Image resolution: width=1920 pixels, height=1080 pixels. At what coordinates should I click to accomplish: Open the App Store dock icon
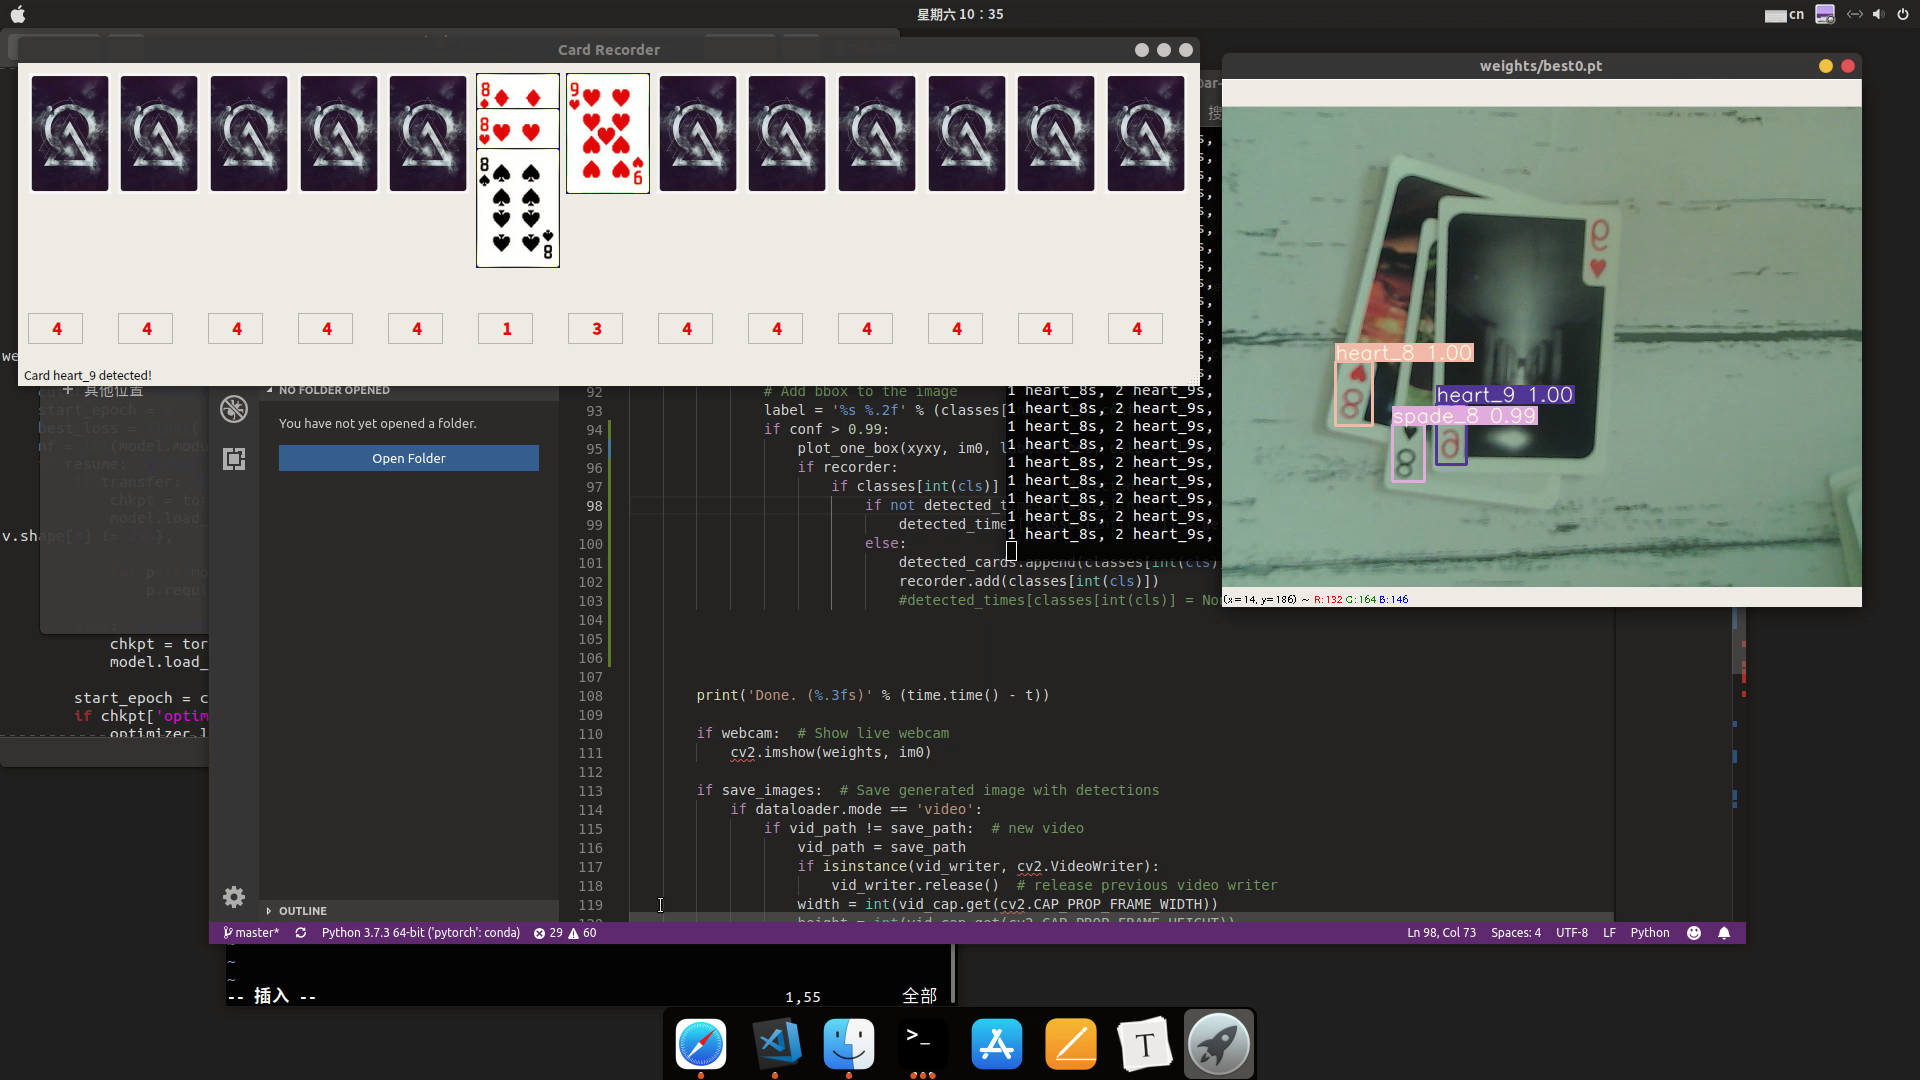coord(996,1044)
